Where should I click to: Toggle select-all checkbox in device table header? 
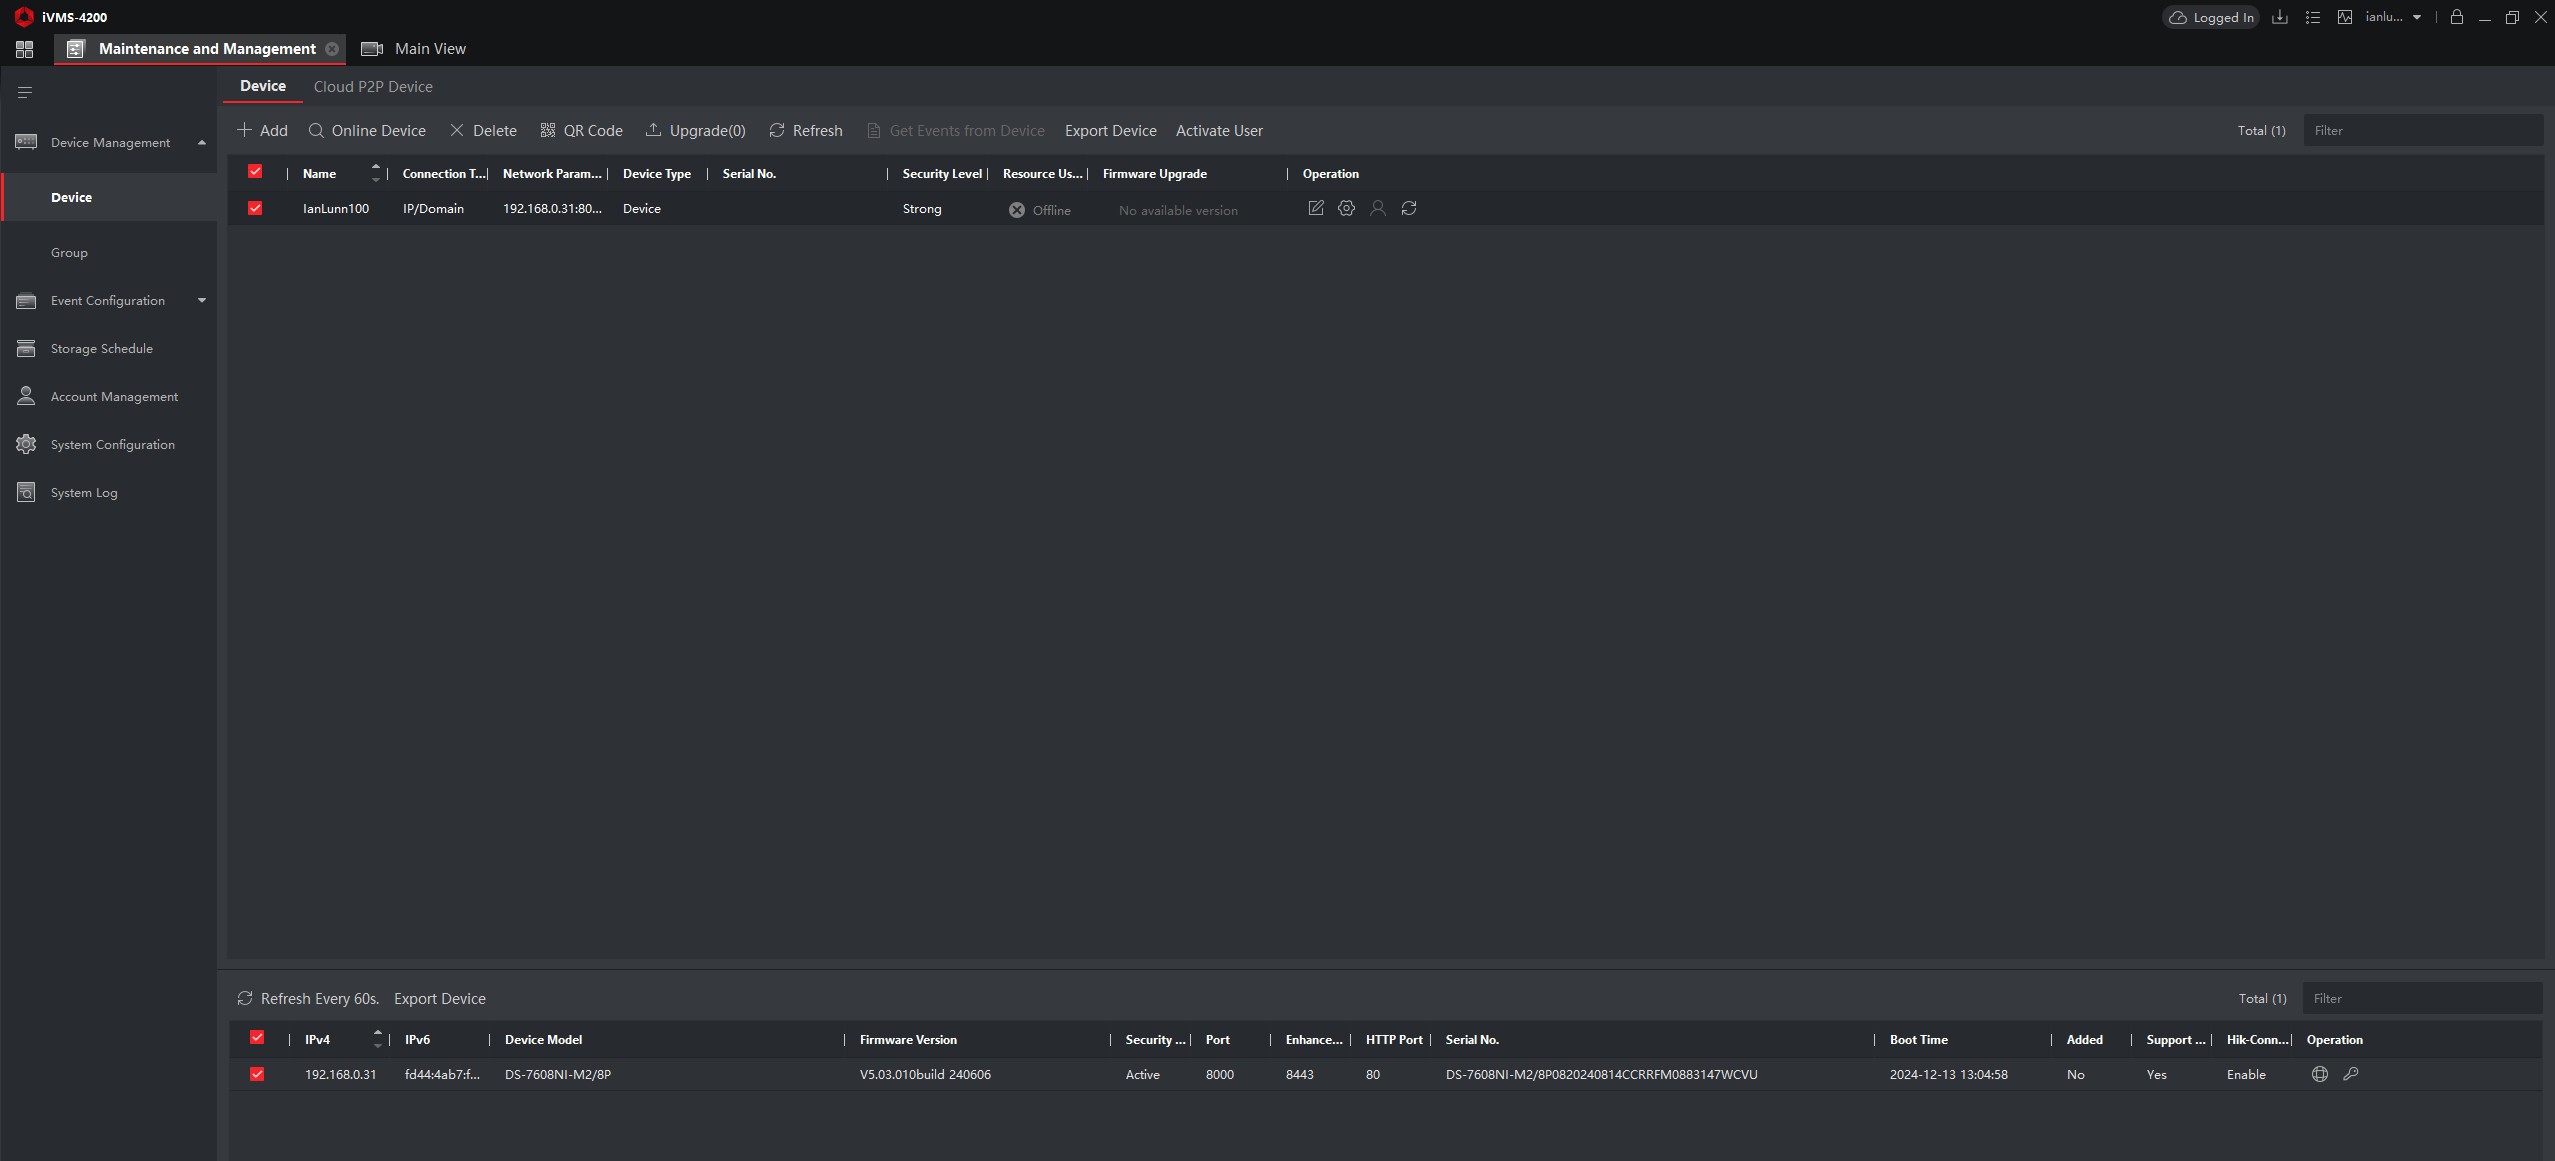coord(255,172)
